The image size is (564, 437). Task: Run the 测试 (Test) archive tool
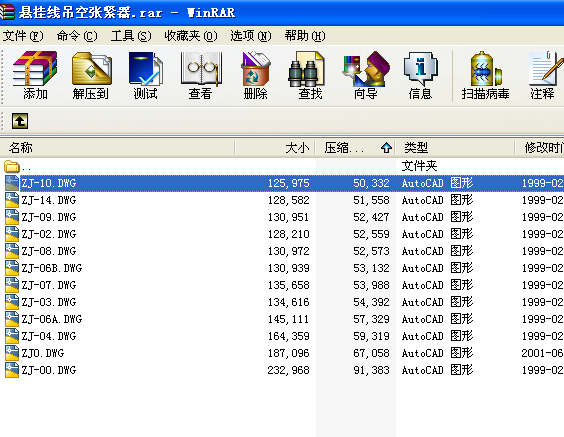[146, 76]
